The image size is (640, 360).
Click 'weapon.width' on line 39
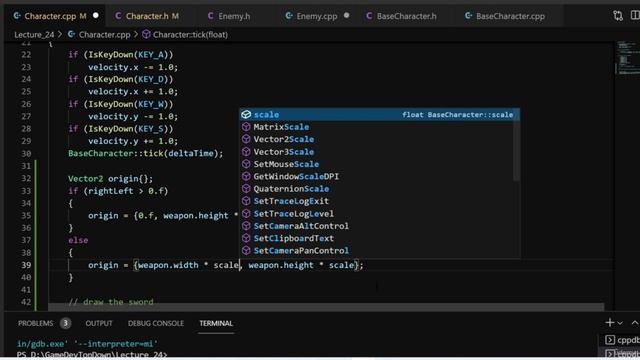[168, 265]
